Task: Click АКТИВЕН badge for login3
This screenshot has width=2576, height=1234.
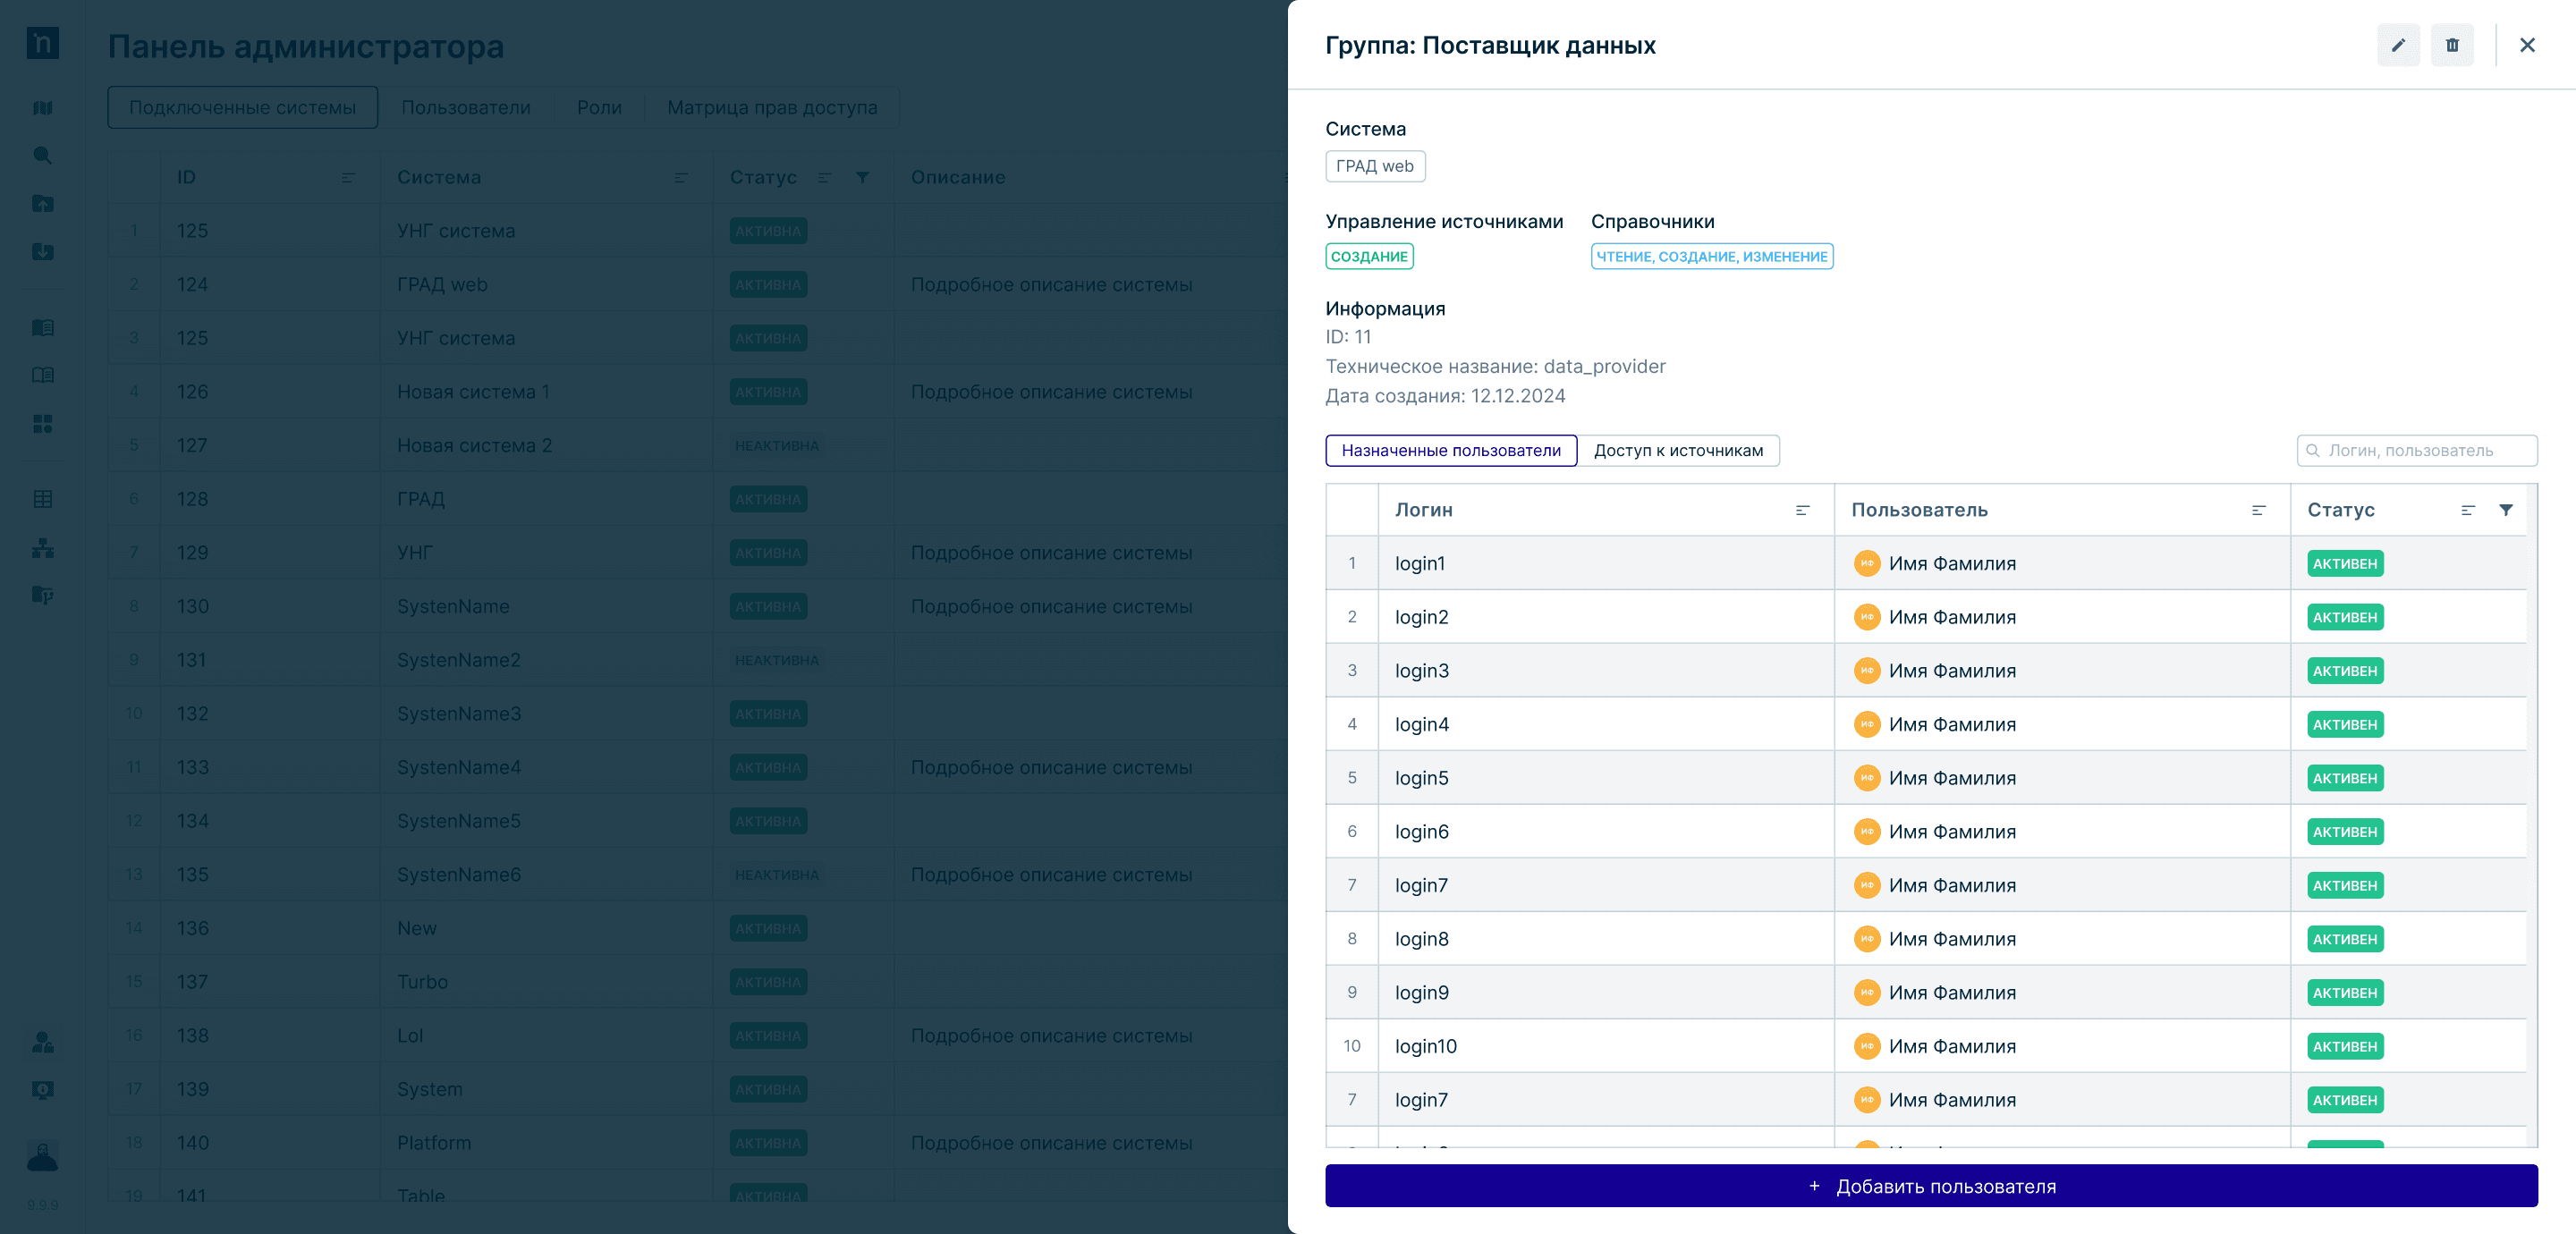Action: 2344,671
